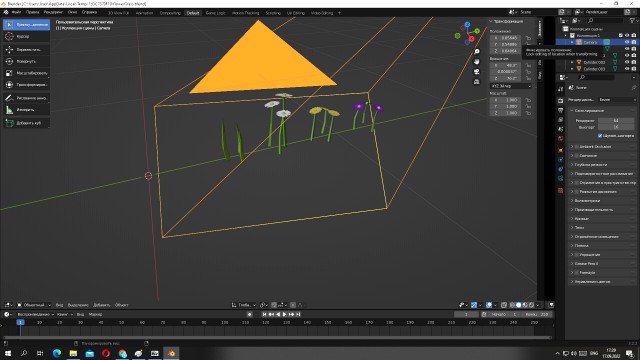Toggle visibility of Cylinder.003
This screenshot has width=640, height=360.
627,69
